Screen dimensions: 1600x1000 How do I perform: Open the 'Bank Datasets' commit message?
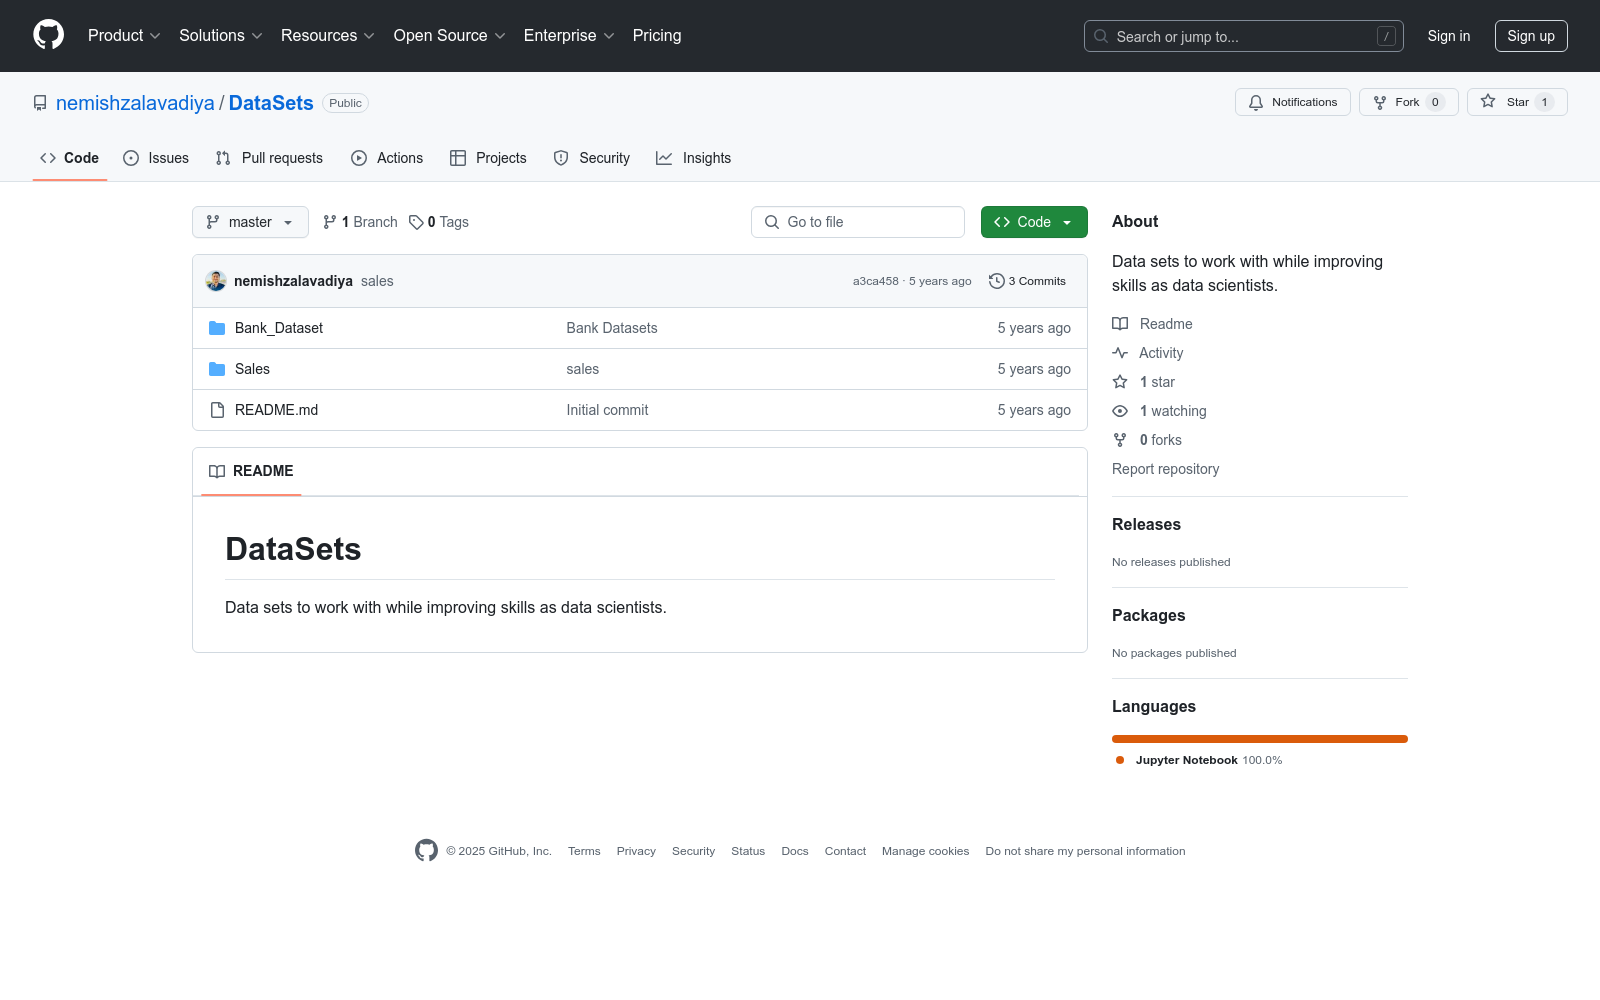point(612,328)
